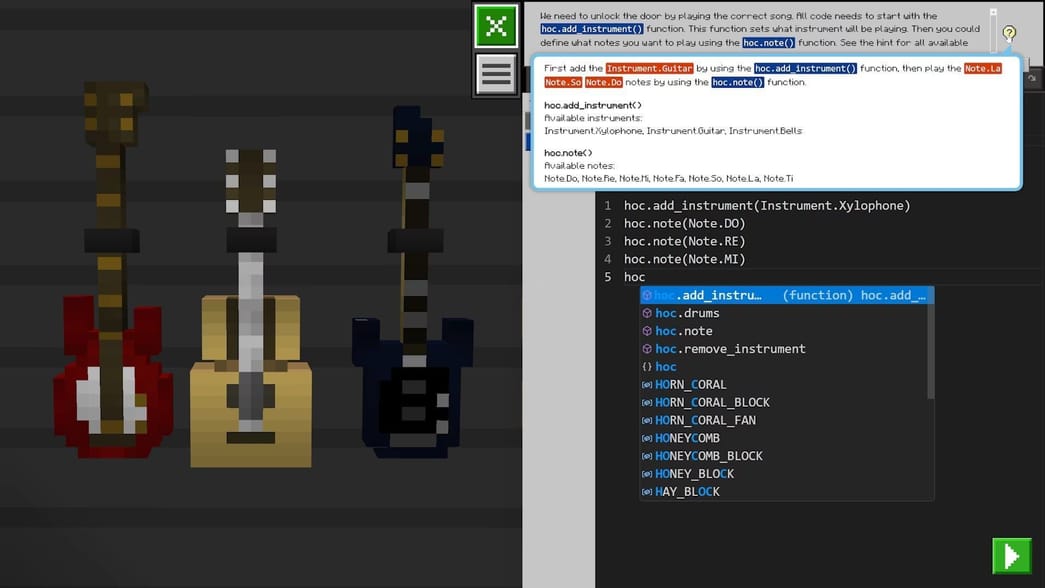Viewport: 1045px width, 588px height.
Task: Click the lightbulb hint icon
Action: point(1009,32)
